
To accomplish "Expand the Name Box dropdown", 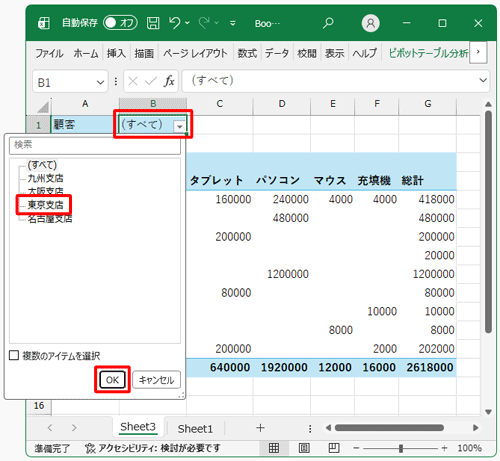I will (x=100, y=82).
